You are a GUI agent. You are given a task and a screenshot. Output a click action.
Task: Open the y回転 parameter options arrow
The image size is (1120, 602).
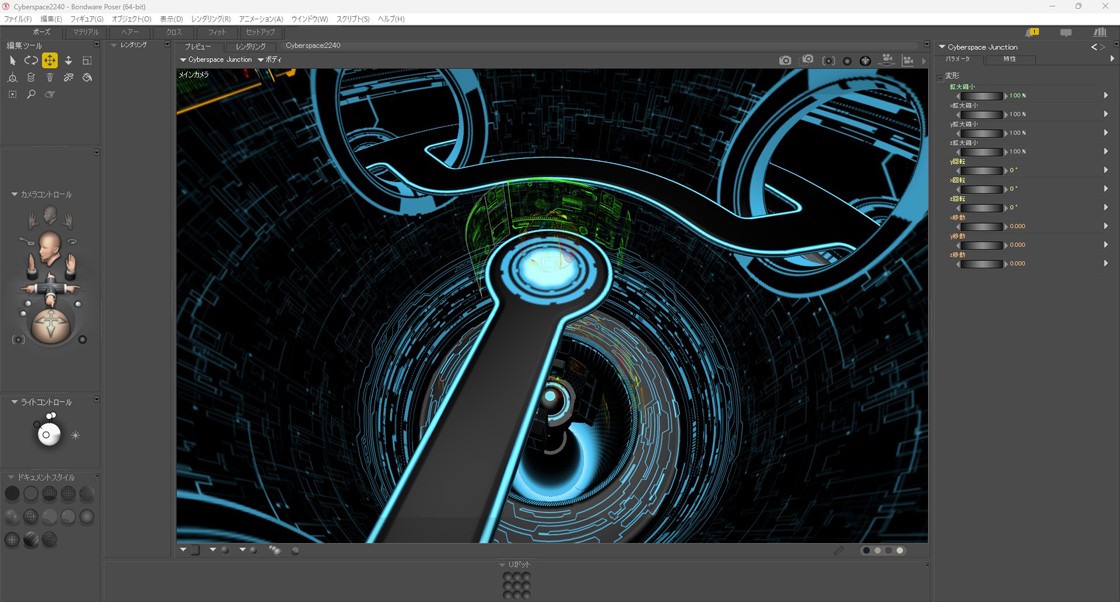point(1106,170)
